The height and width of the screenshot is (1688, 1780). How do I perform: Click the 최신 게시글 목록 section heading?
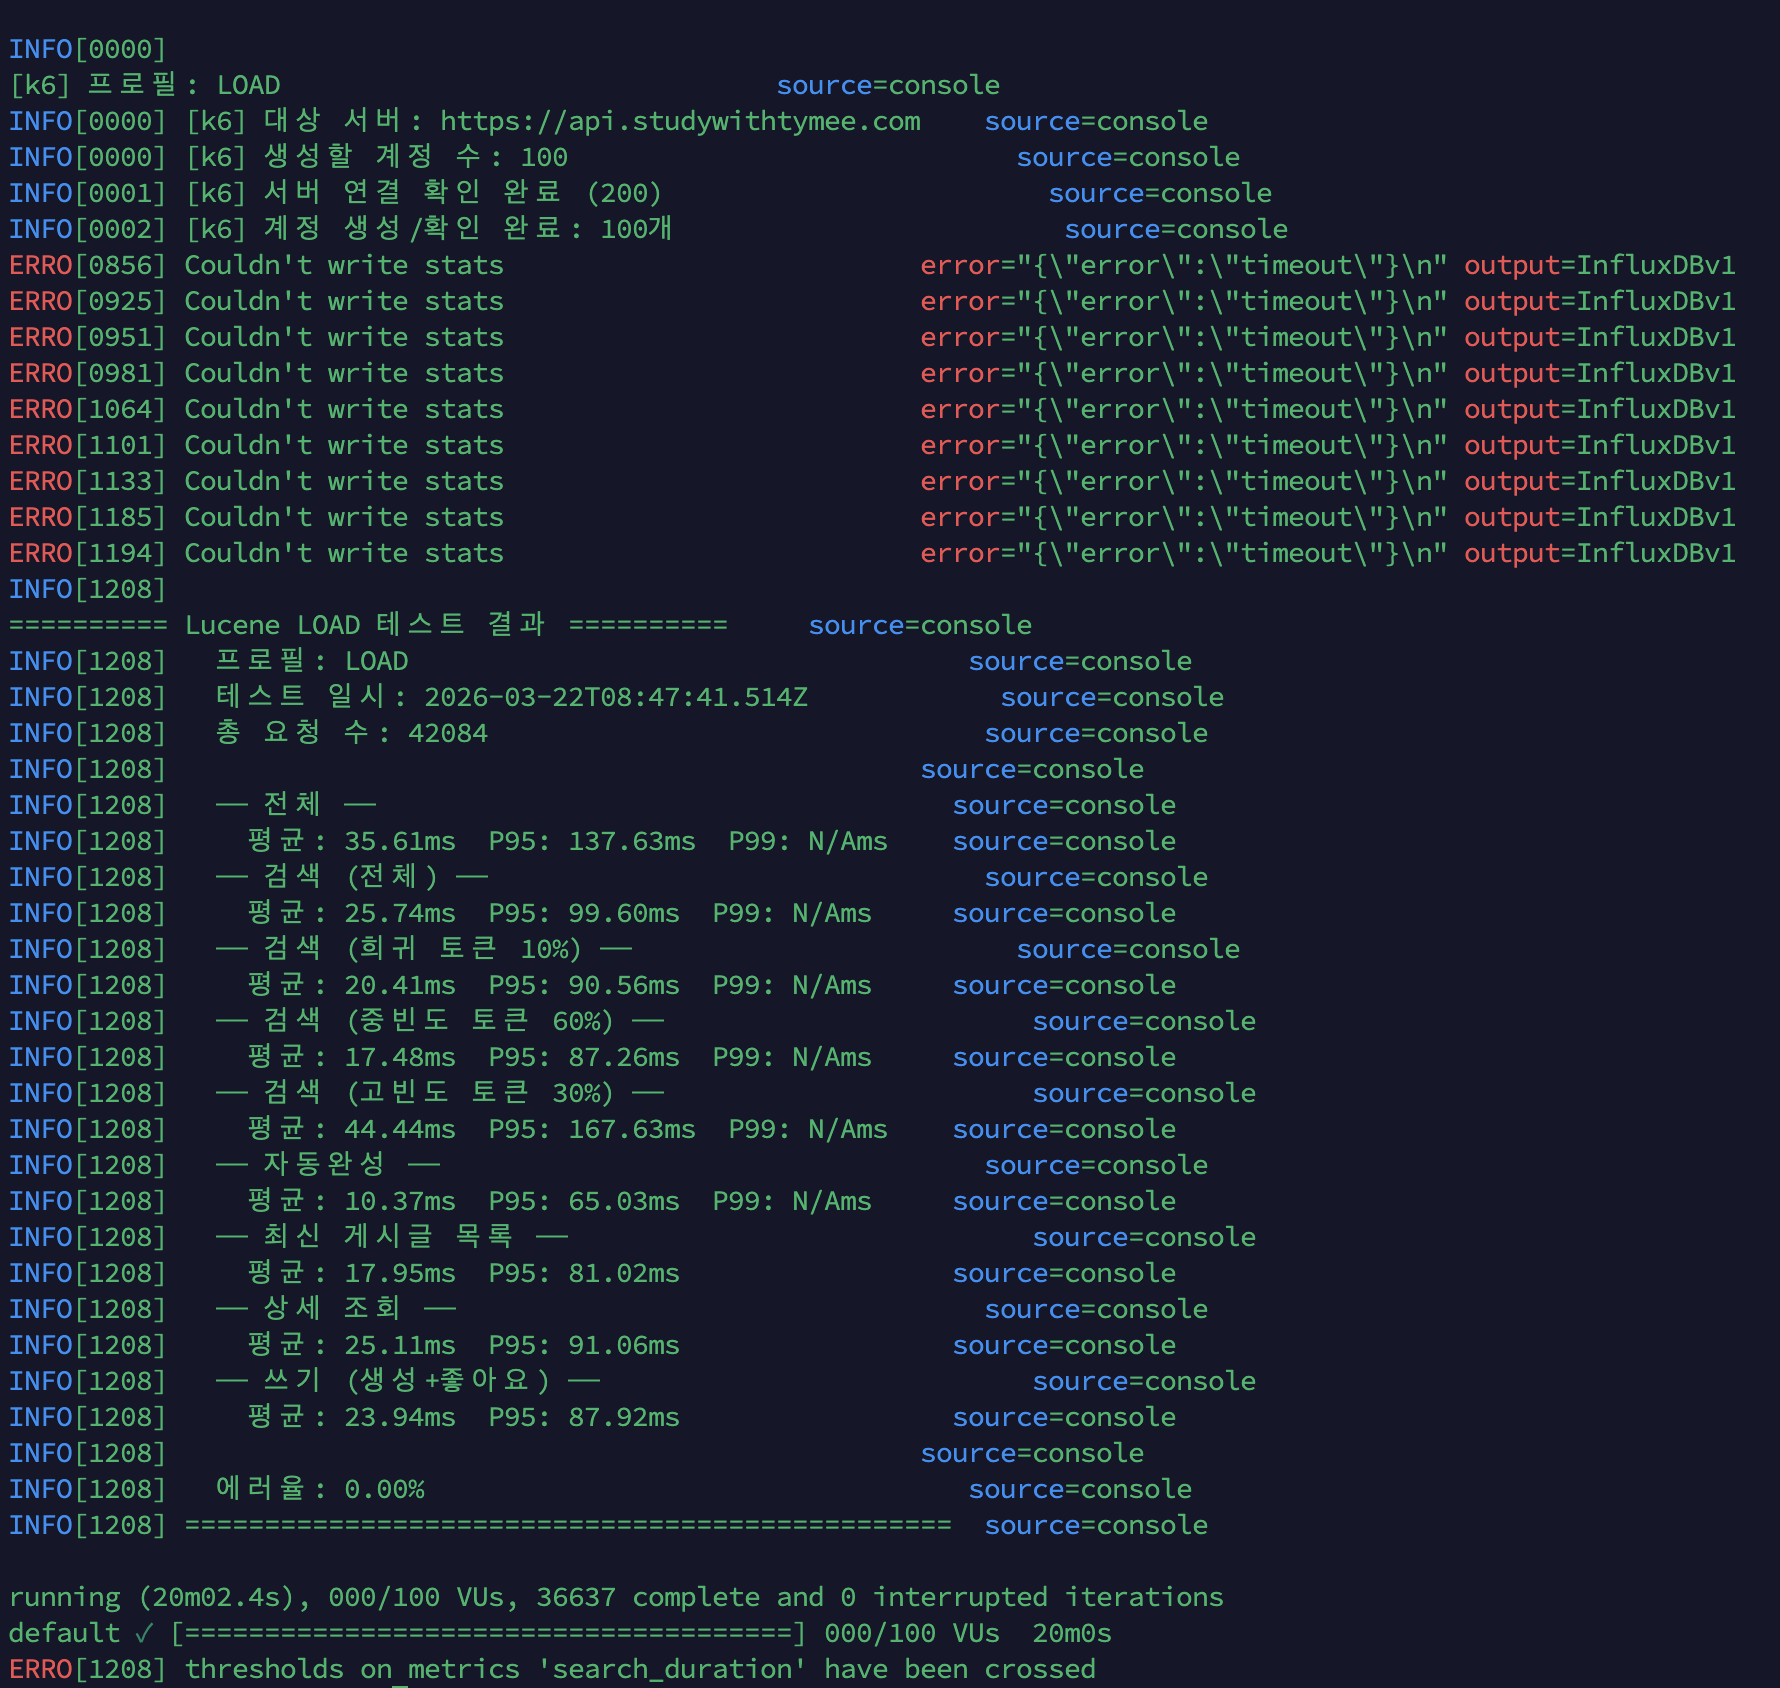(x=390, y=1237)
